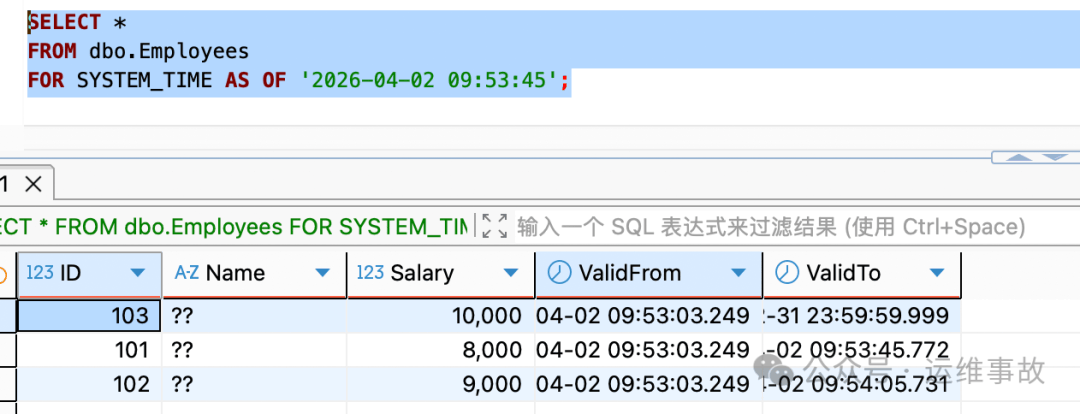Select the ValidTo cell ending 09:54:05.731
The height and width of the screenshot is (414, 1080).
pos(860,384)
